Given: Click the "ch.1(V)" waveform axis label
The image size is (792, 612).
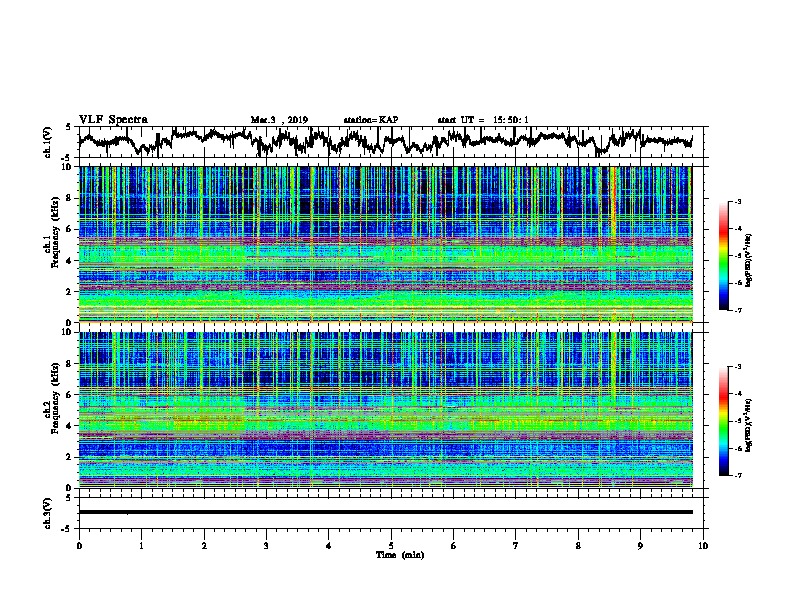Looking at the screenshot, I should 48,142.
